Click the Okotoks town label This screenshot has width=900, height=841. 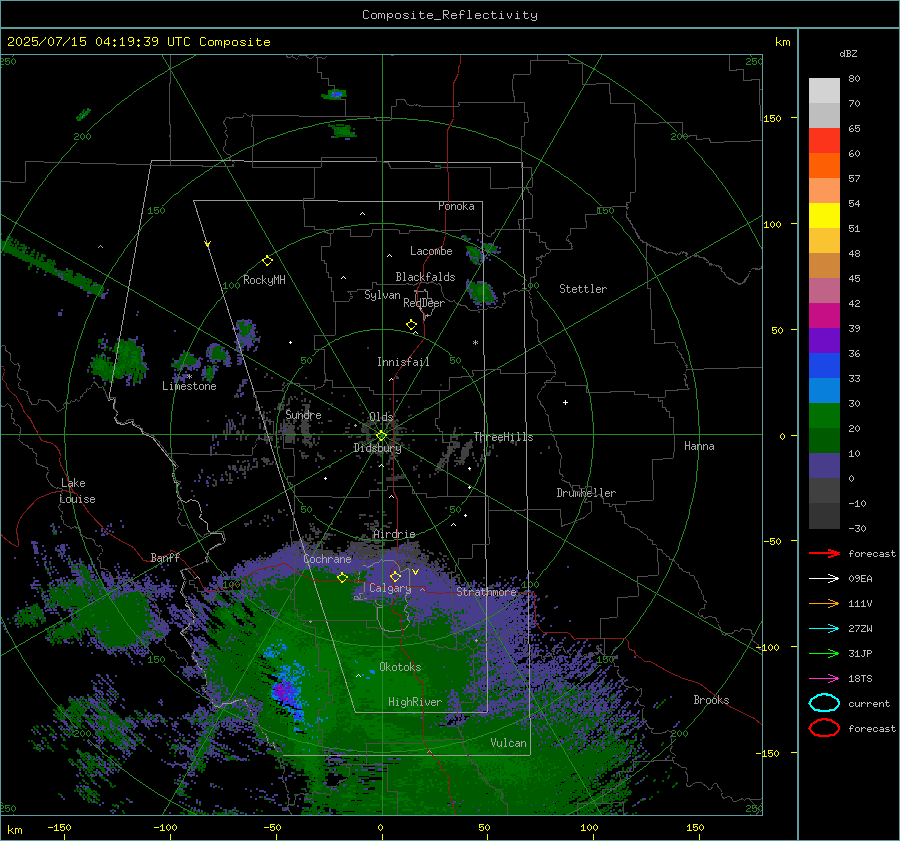[x=400, y=667]
